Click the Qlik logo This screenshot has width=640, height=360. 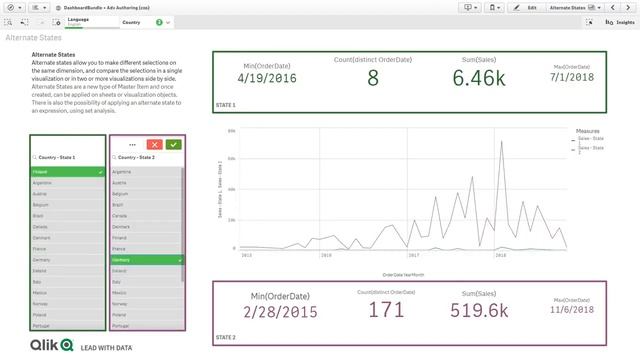coord(51,345)
